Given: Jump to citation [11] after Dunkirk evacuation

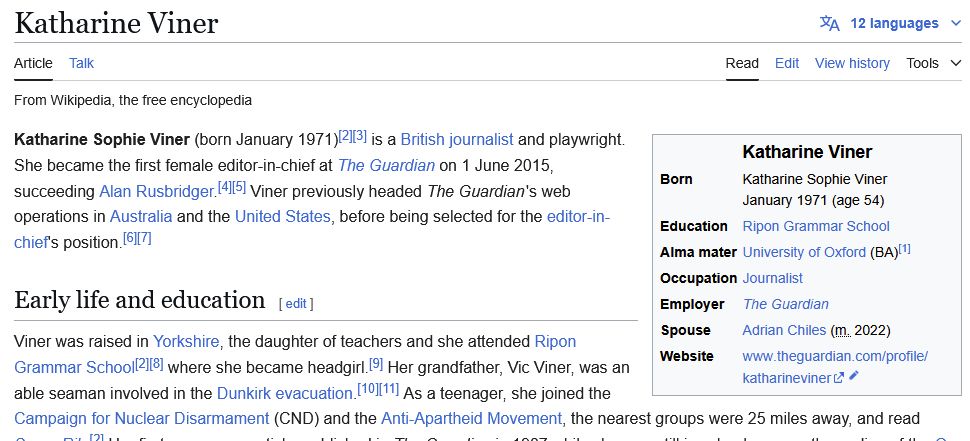Looking at the screenshot, I should [x=389, y=389].
